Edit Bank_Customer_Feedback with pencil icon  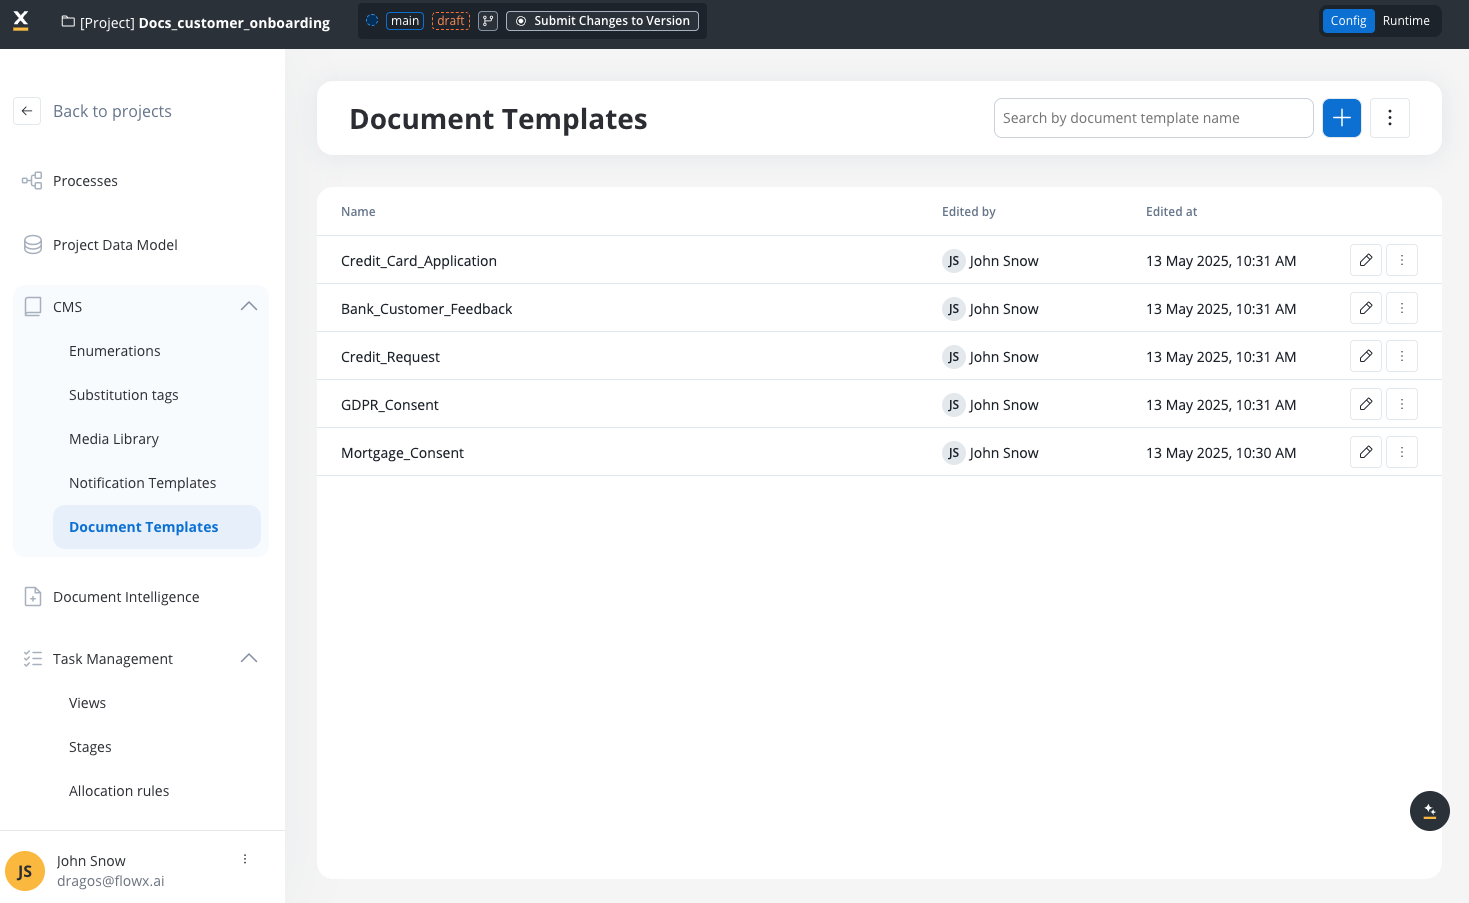click(x=1366, y=308)
